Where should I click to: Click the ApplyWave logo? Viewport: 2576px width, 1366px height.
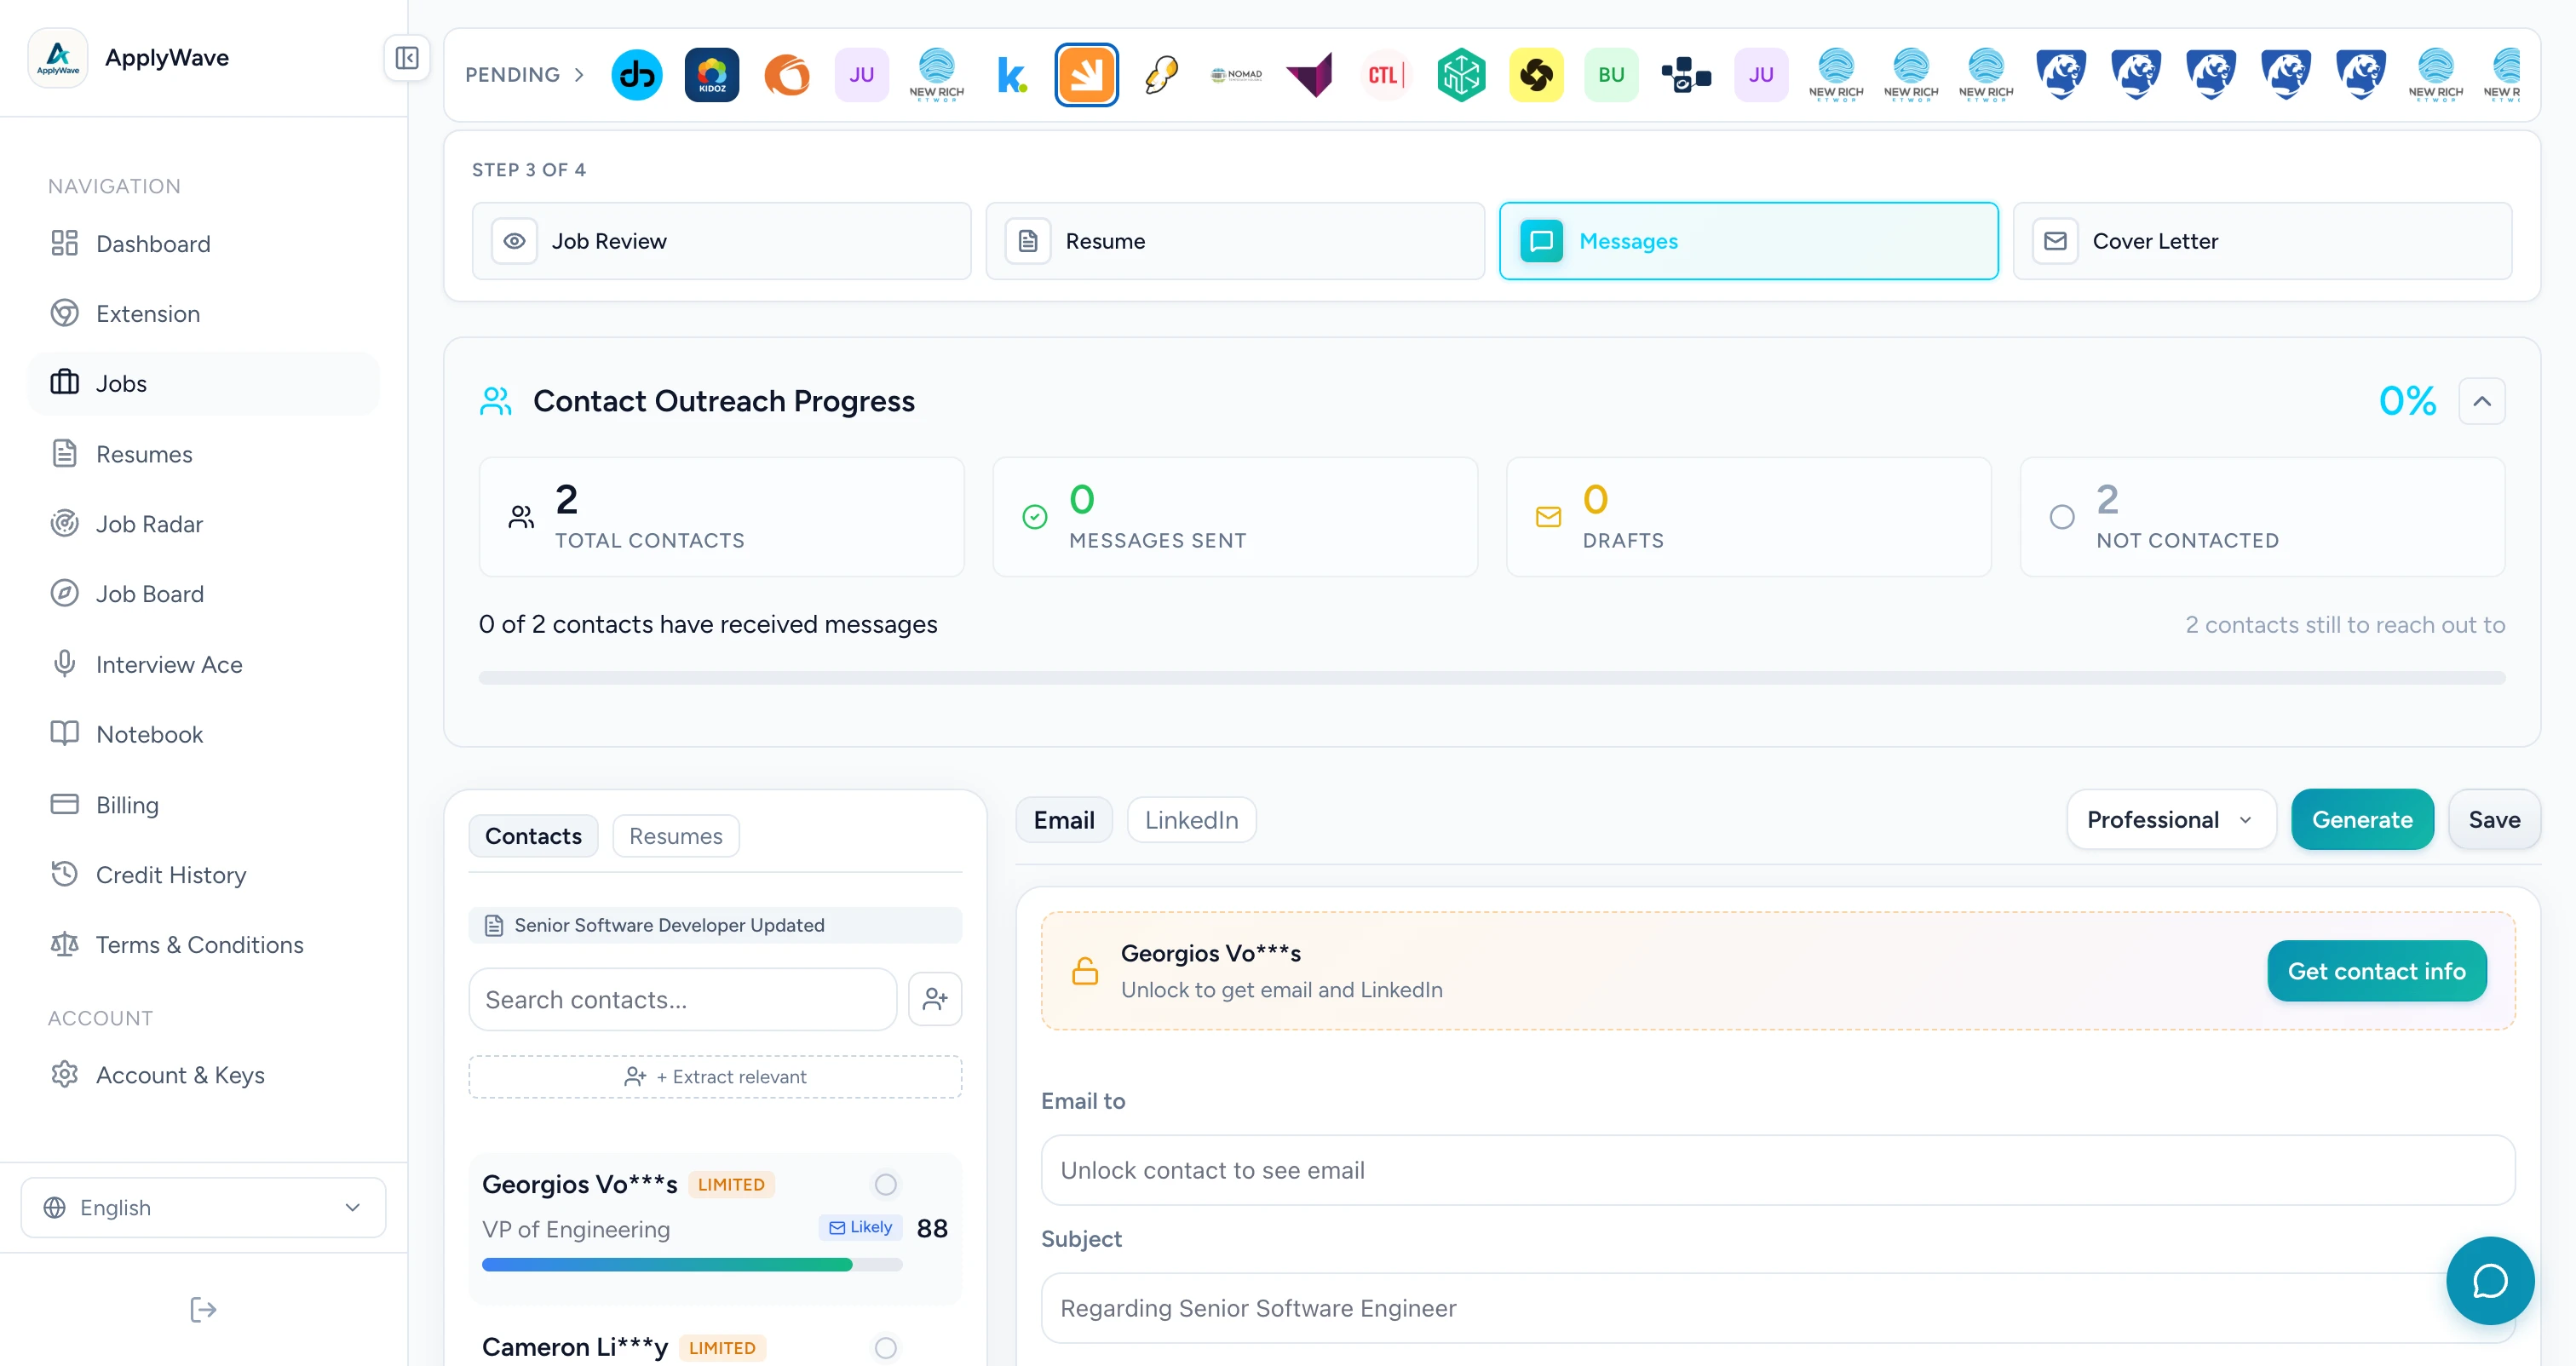point(58,58)
